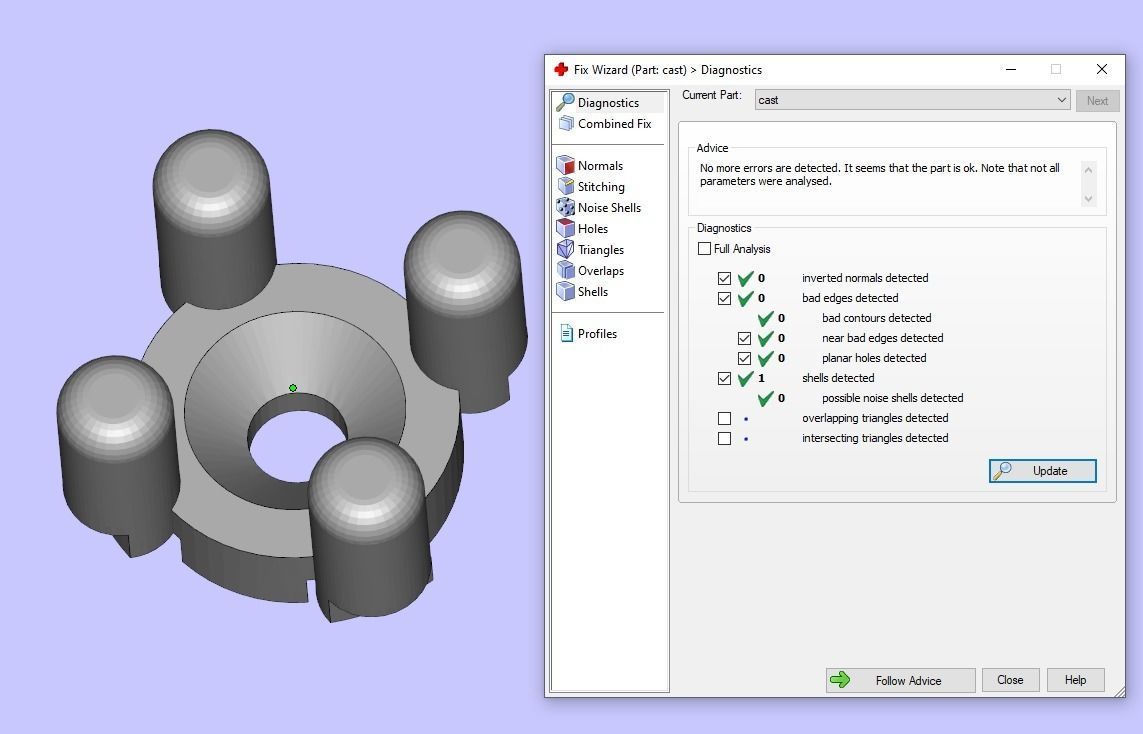
Task: Click the Triangles cube icon
Action: click(566, 249)
